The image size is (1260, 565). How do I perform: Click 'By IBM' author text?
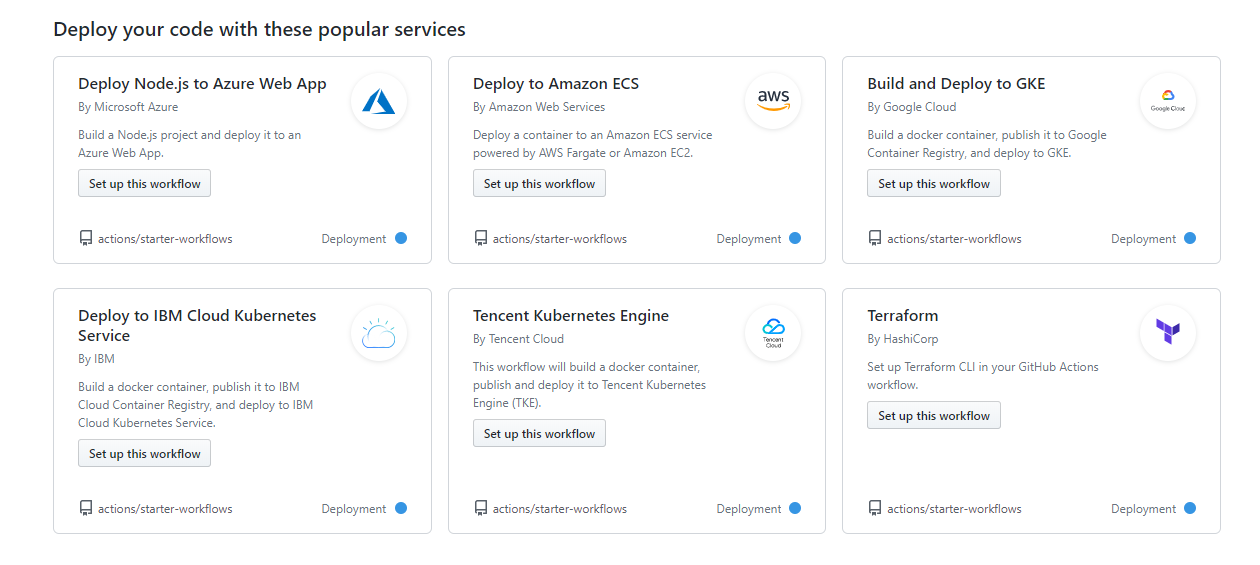(x=96, y=359)
